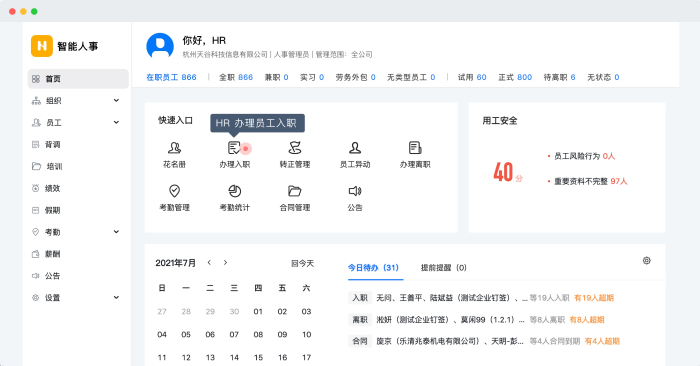Image resolution: width=700 pixels, height=366 pixels.
Task: Open the 合同 to-do row
Action: pos(484,341)
